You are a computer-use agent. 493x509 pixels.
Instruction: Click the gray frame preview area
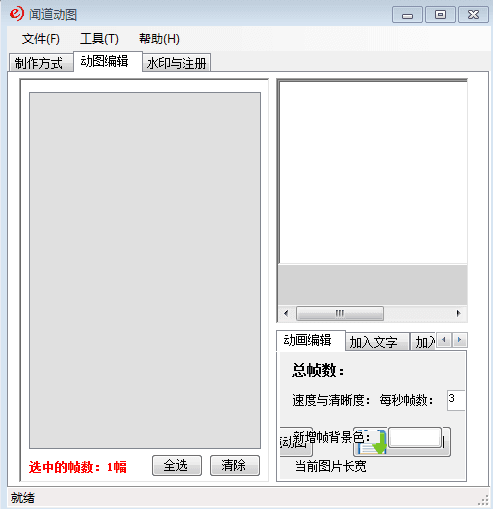145,270
